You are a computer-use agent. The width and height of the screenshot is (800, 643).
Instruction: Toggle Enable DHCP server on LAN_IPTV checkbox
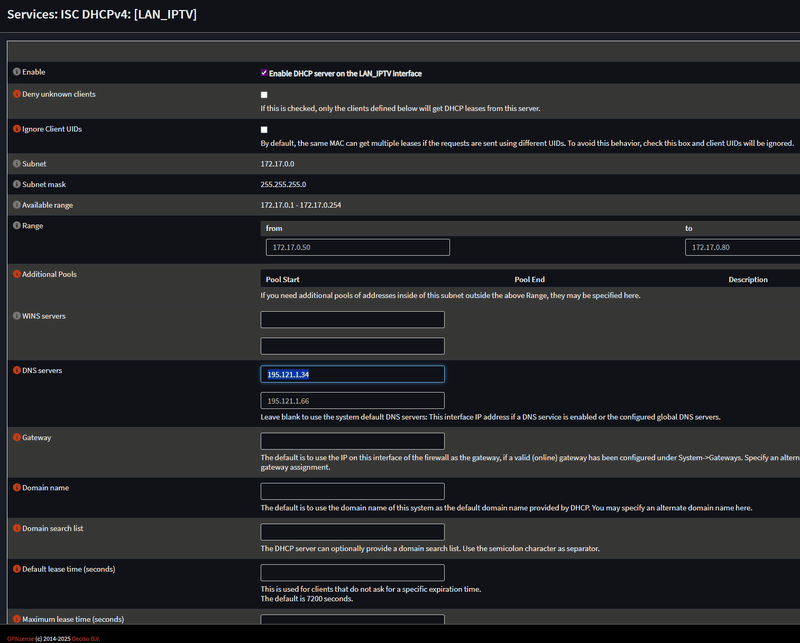[x=264, y=73]
